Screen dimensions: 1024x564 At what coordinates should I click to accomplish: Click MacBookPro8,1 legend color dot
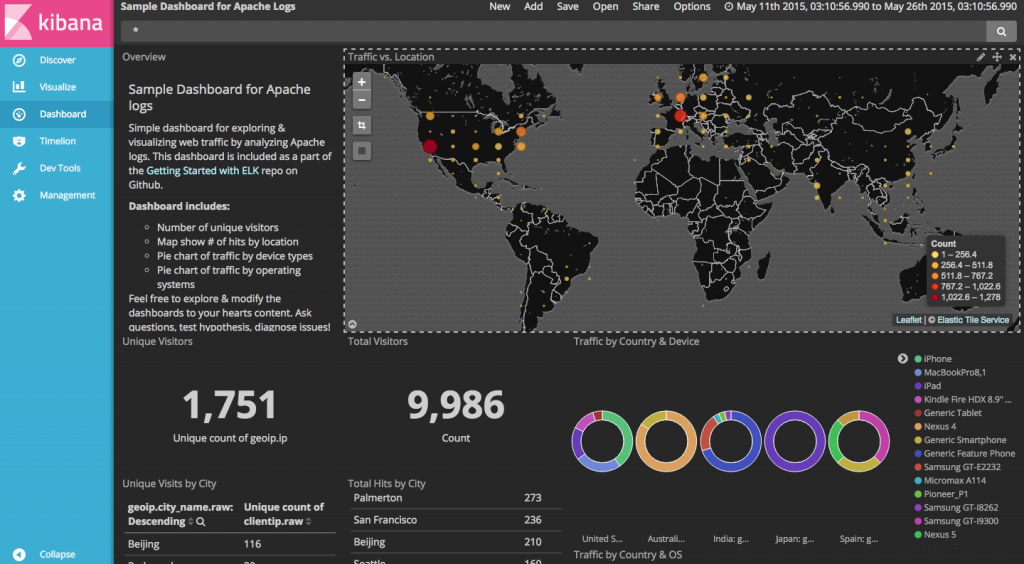point(918,373)
